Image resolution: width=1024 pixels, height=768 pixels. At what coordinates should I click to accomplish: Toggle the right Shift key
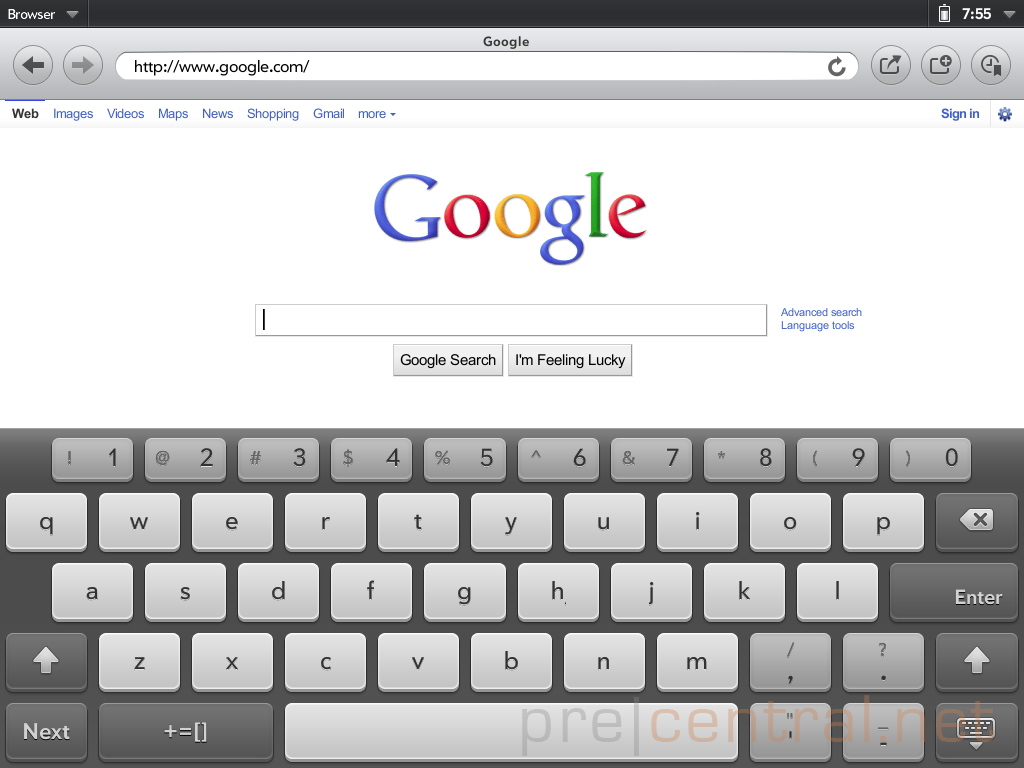click(976, 661)
